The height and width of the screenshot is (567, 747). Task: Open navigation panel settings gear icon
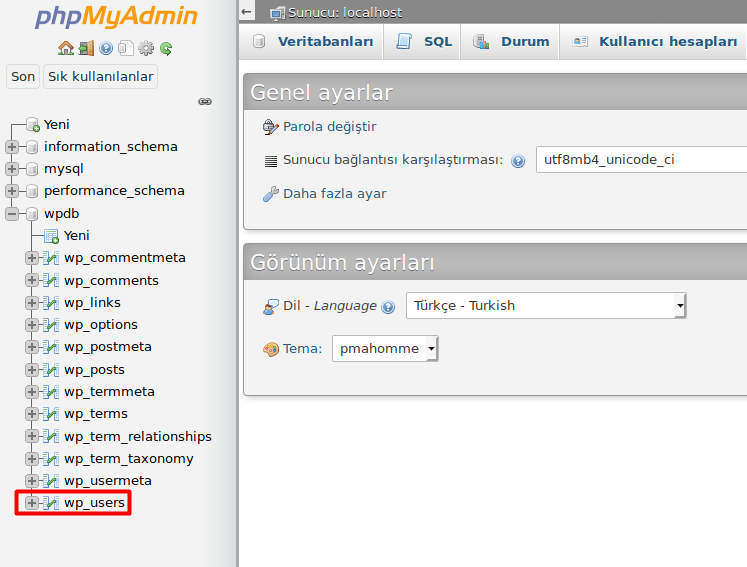coord(146,48)
